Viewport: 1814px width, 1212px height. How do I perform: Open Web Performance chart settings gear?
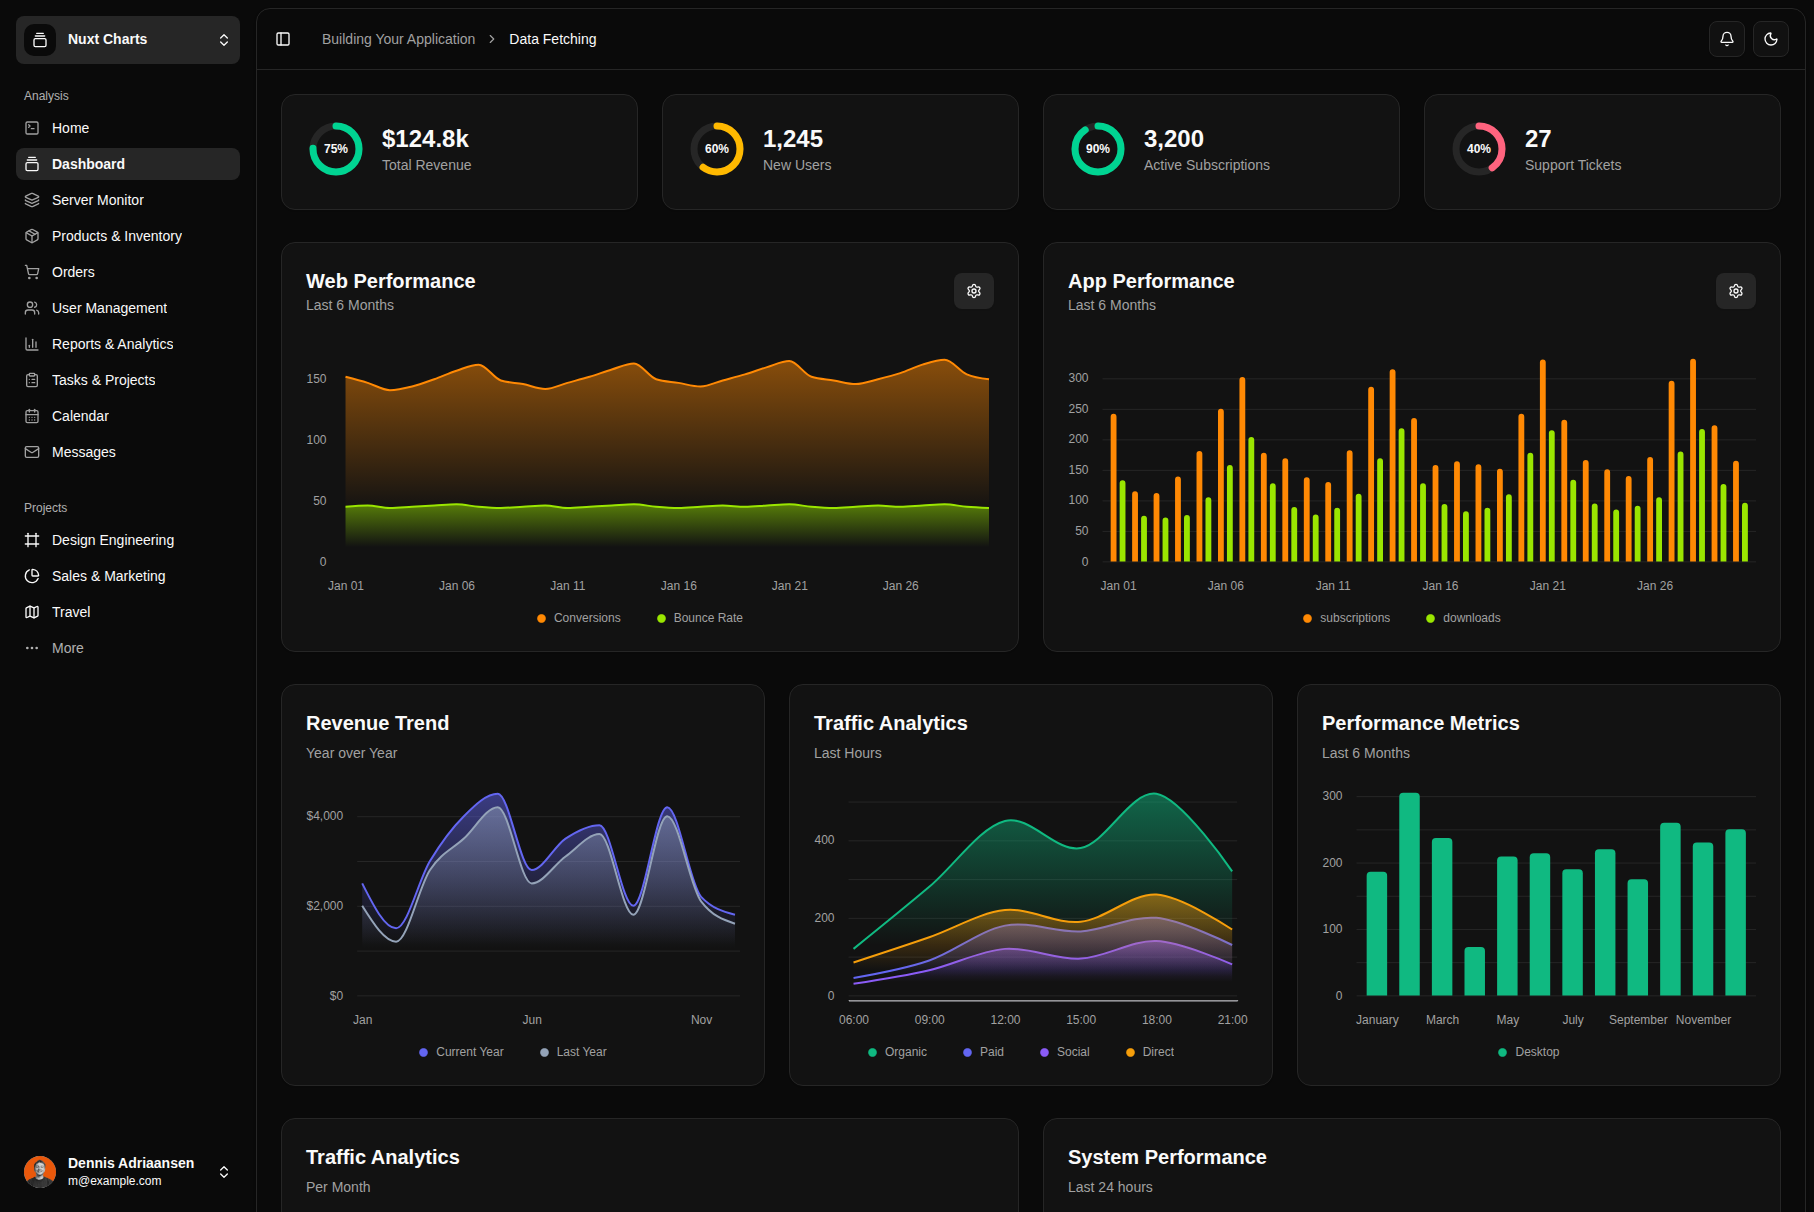pos(973,291)
